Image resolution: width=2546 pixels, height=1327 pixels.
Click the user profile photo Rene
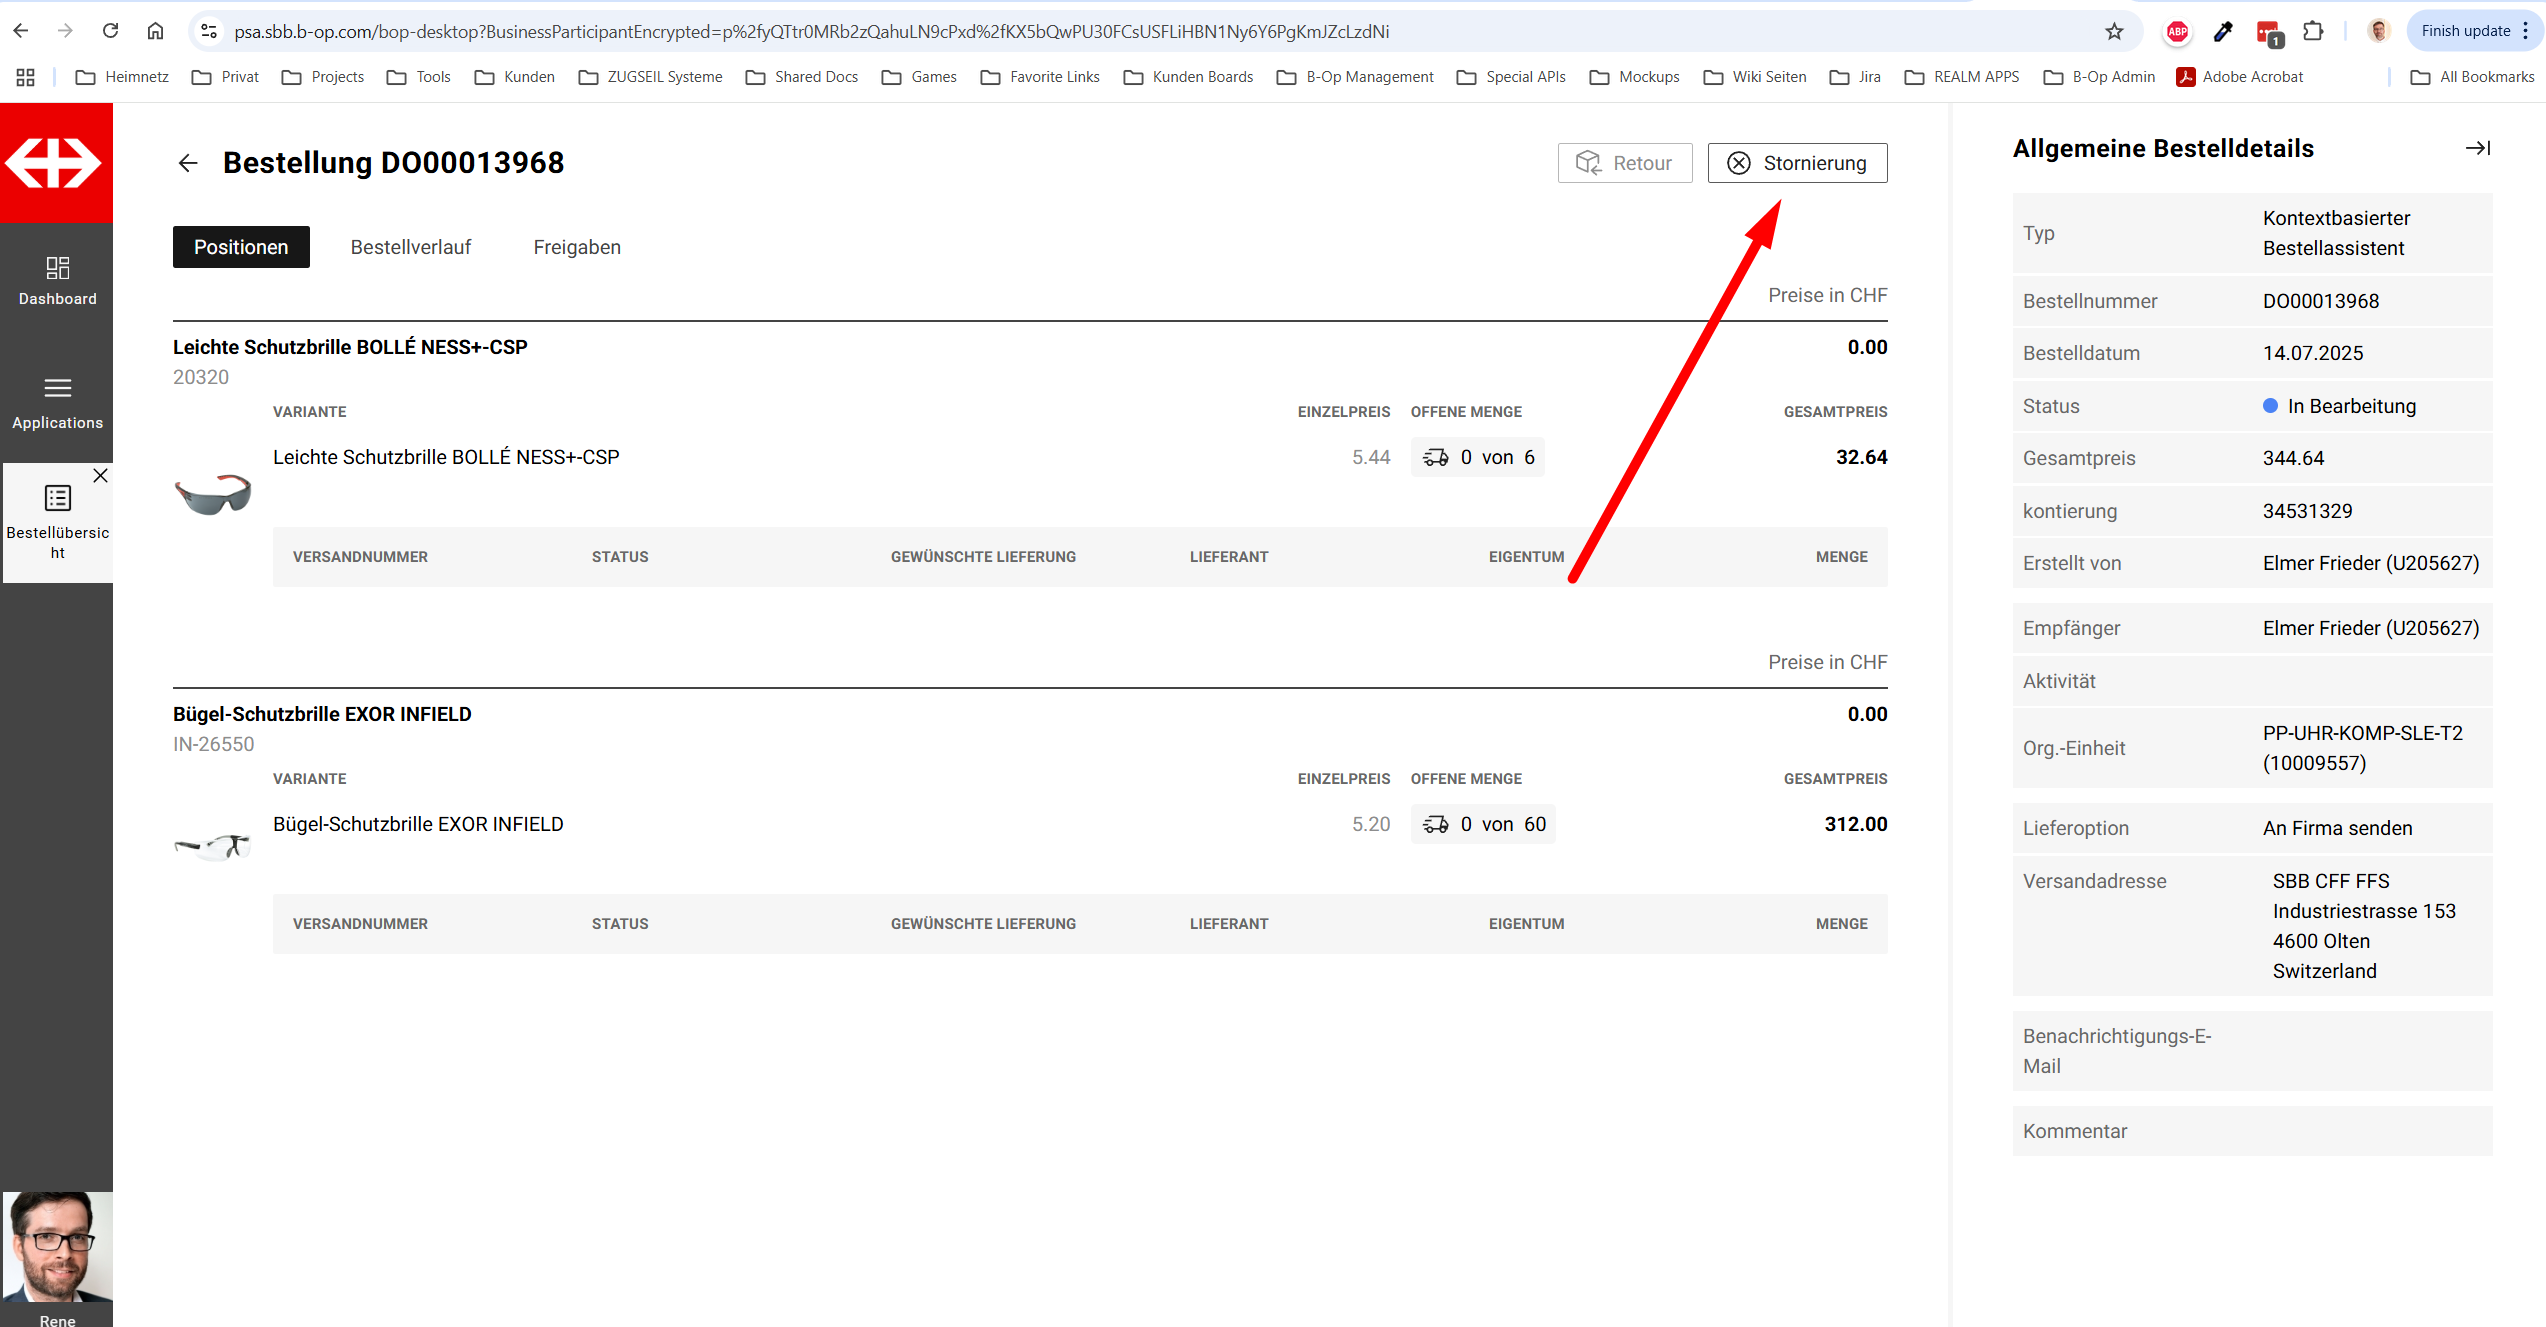point(57,1245)
